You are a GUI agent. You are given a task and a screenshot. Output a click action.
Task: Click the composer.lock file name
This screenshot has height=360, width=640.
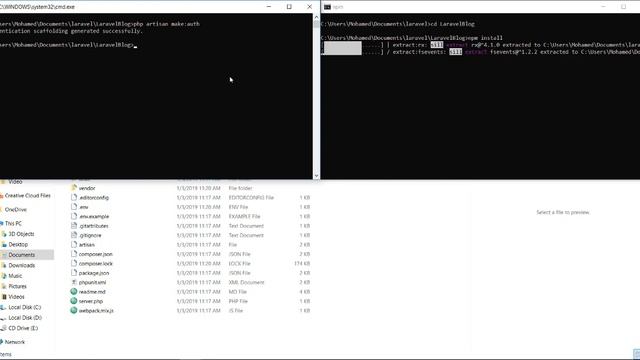point(96,263)
